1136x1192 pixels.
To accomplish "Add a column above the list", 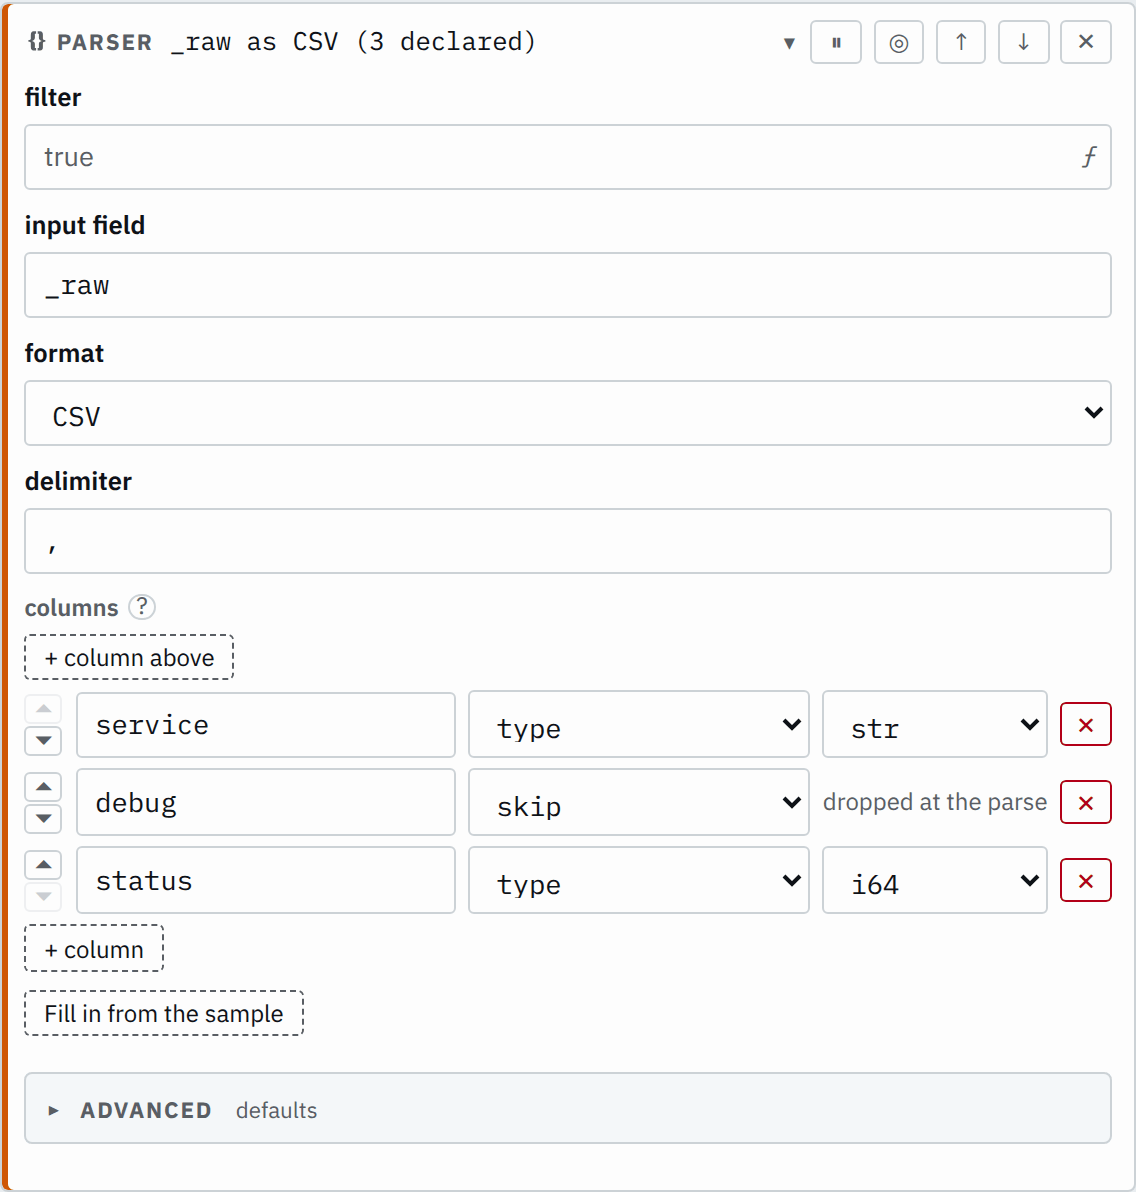I will coord(129,658).
